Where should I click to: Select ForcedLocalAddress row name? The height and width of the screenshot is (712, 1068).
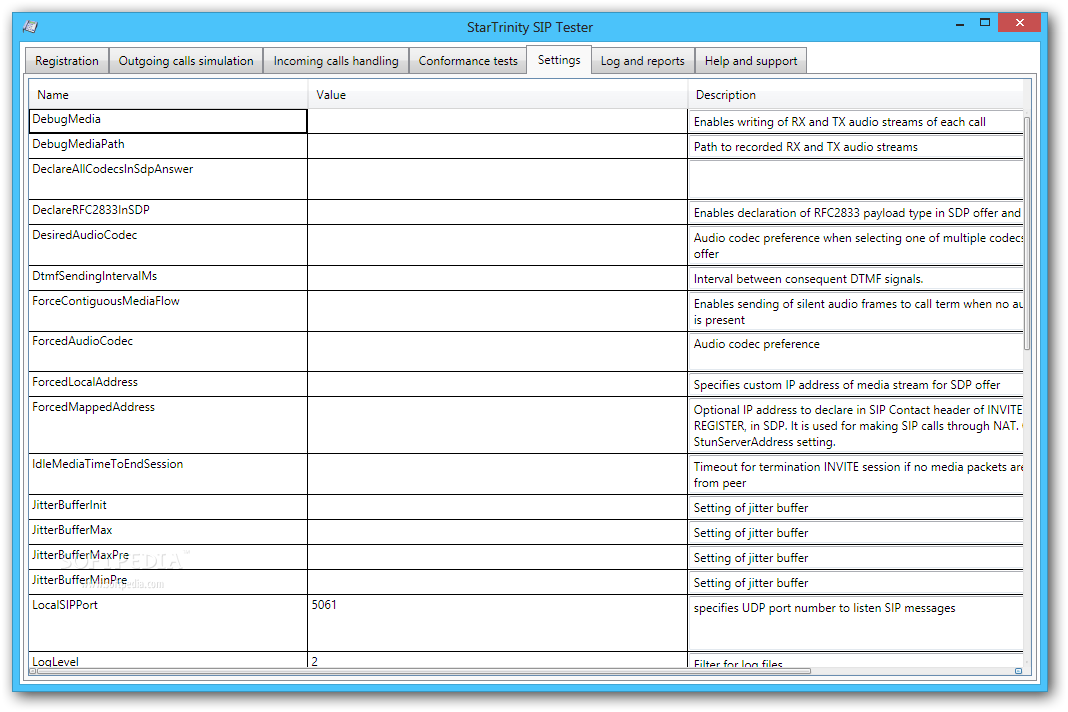[168, 384]
